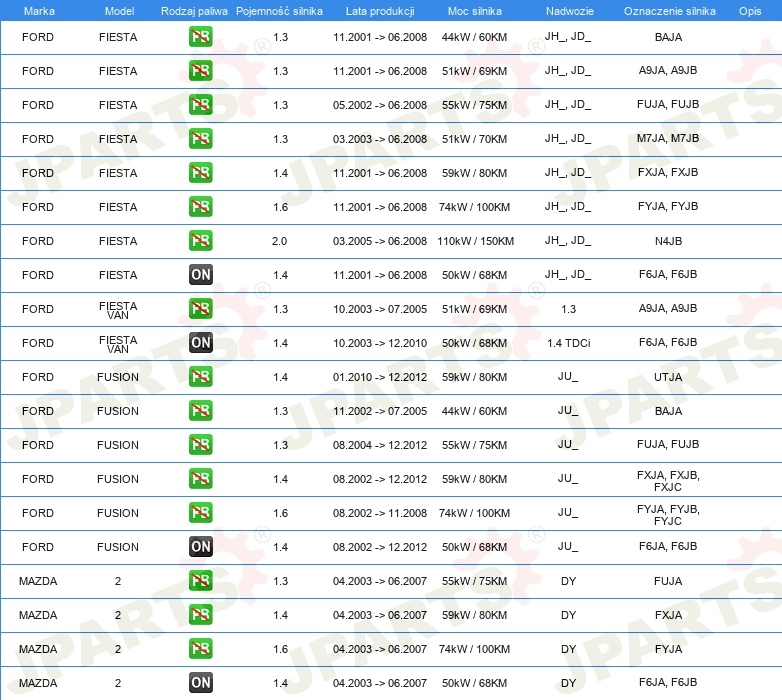Click petrol icon in Fusion FXJA, FXJB, FXJC row
The height and width of the screenshot is (700, 782).
(x=200, y=479)
